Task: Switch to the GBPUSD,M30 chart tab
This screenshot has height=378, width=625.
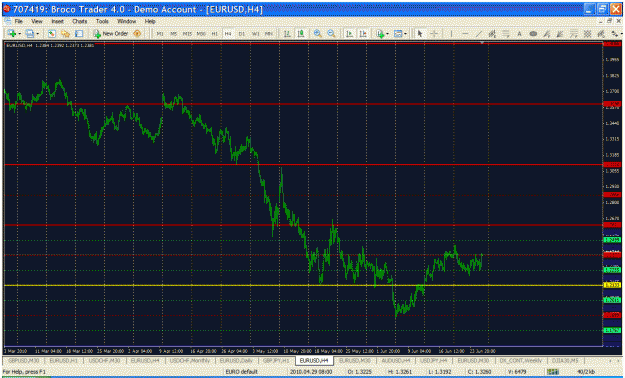Action: (24, 360)
